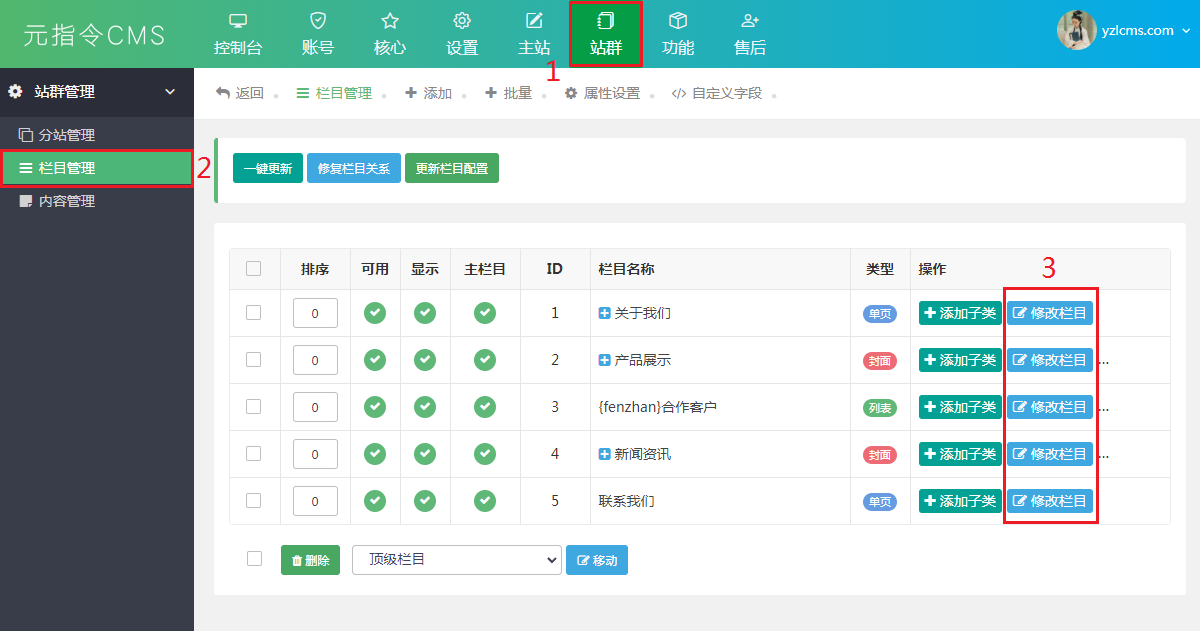Expand the 关于我们 category plus icon
The height and width of the screenshot is (631, 1200).
(604, 313)
